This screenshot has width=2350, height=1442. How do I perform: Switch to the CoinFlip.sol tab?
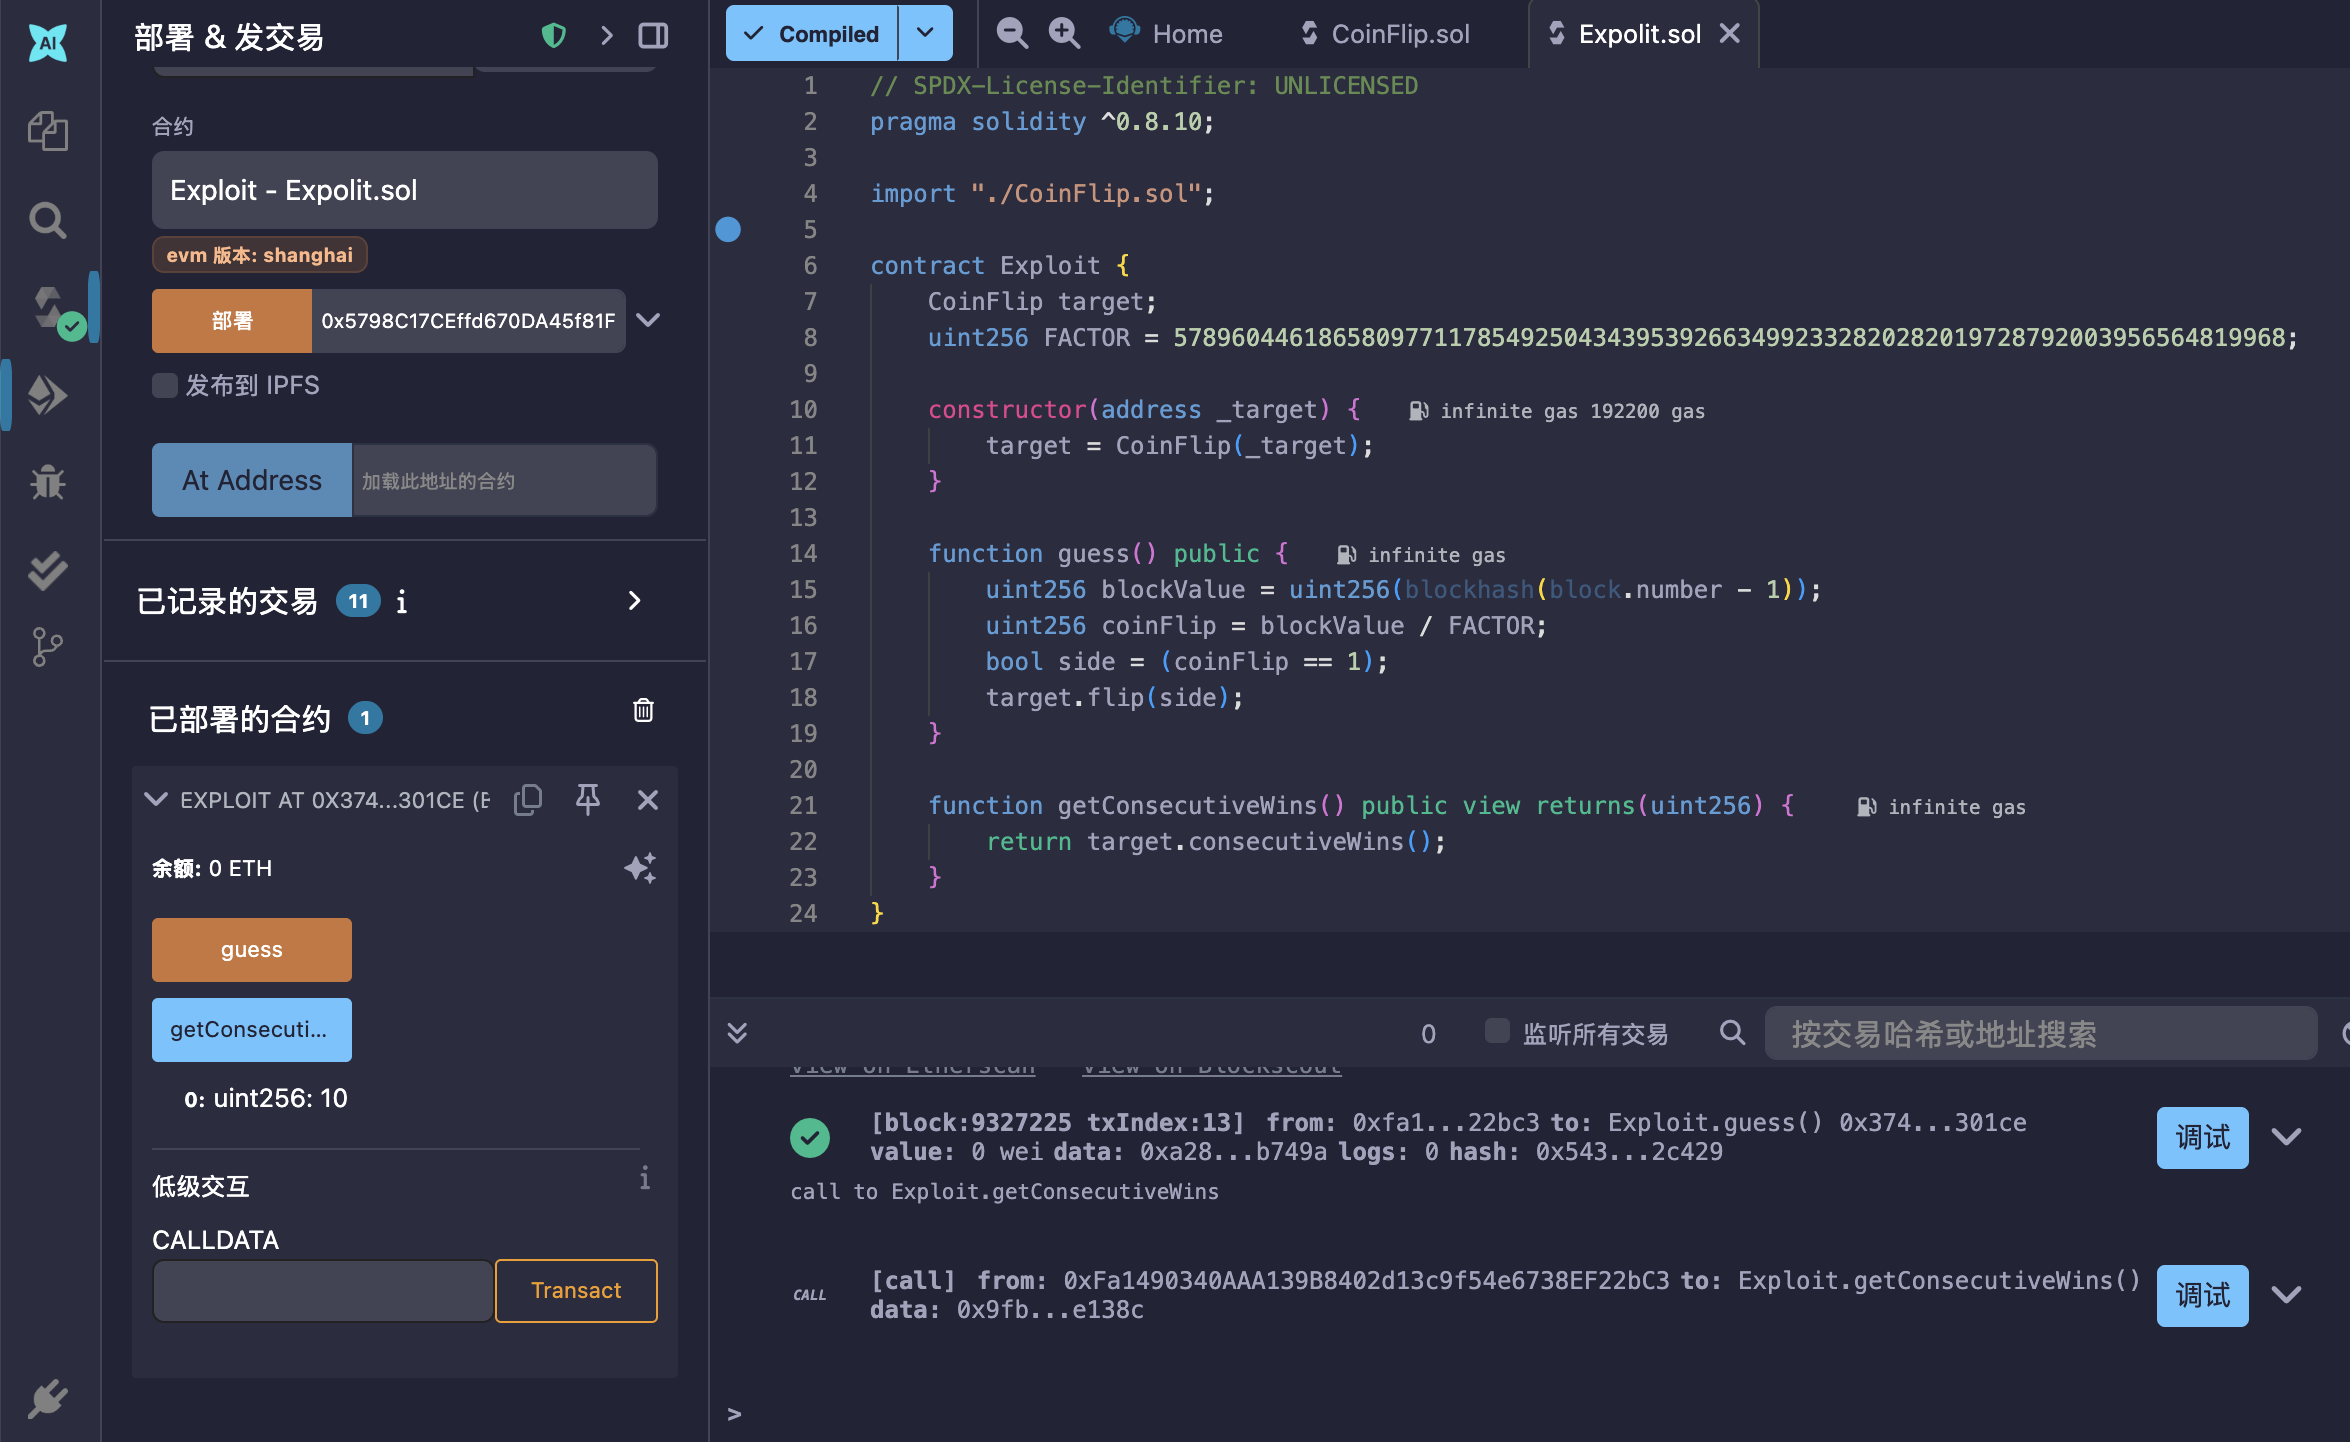[1399, 34]
